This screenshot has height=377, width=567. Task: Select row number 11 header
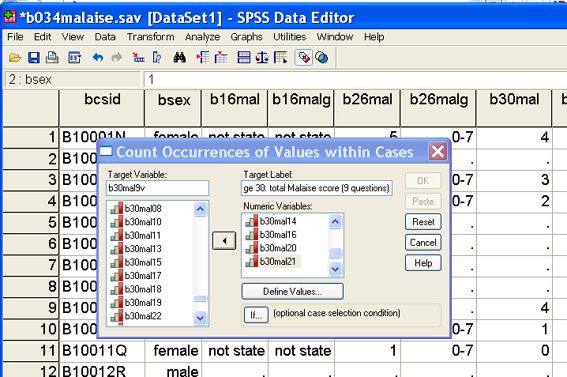pos(30,351)
